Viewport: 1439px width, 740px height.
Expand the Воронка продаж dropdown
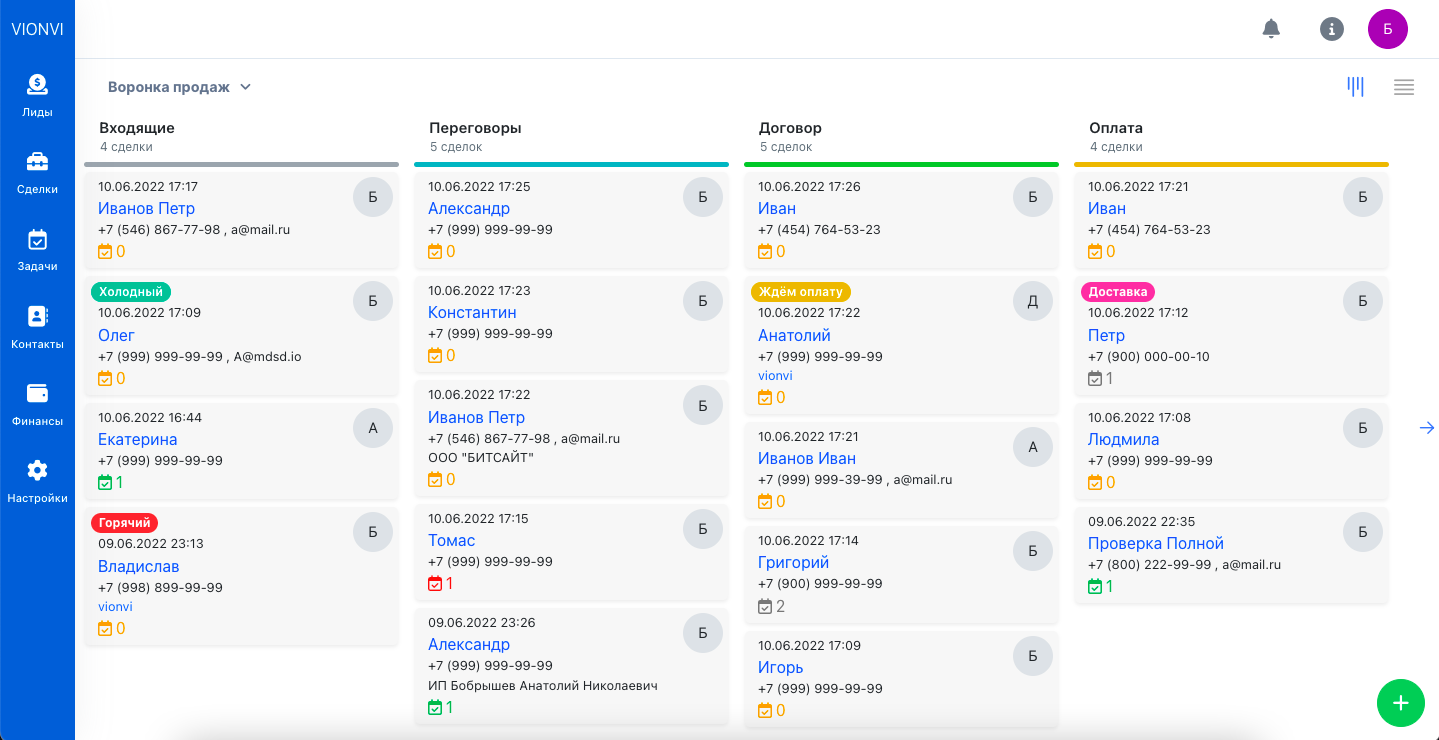[179, 87]
